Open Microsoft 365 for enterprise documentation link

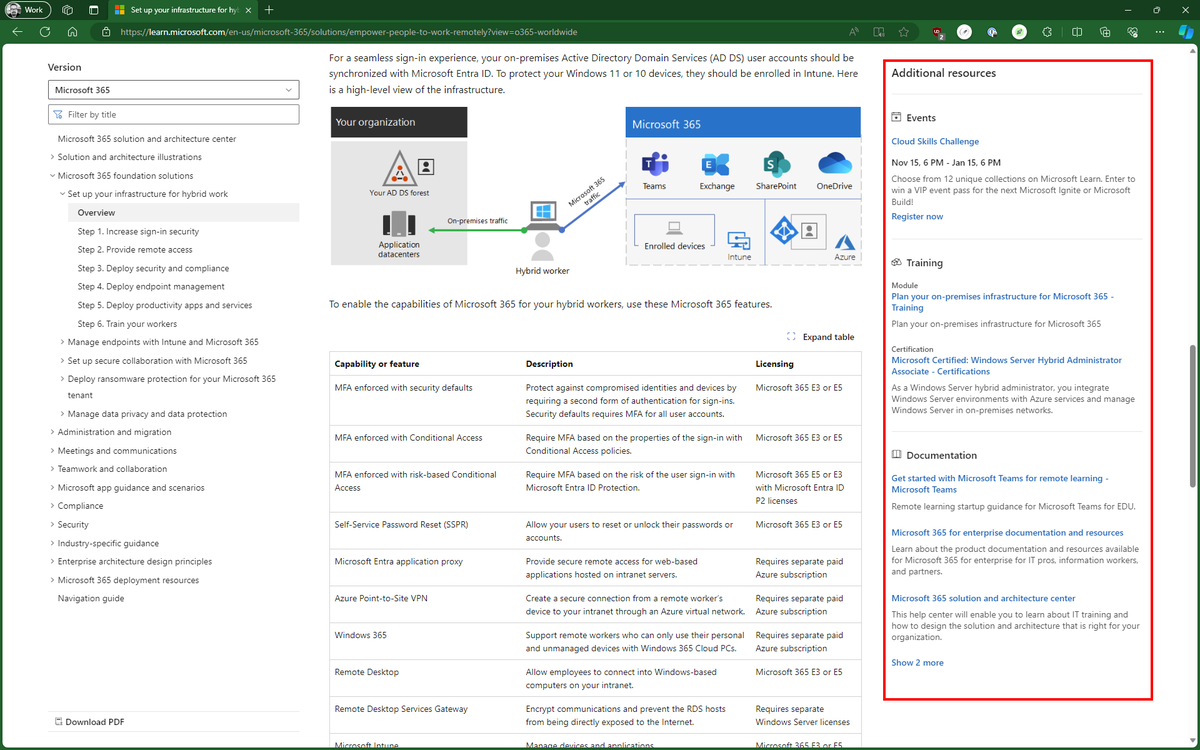click(x=1007, y=533)
